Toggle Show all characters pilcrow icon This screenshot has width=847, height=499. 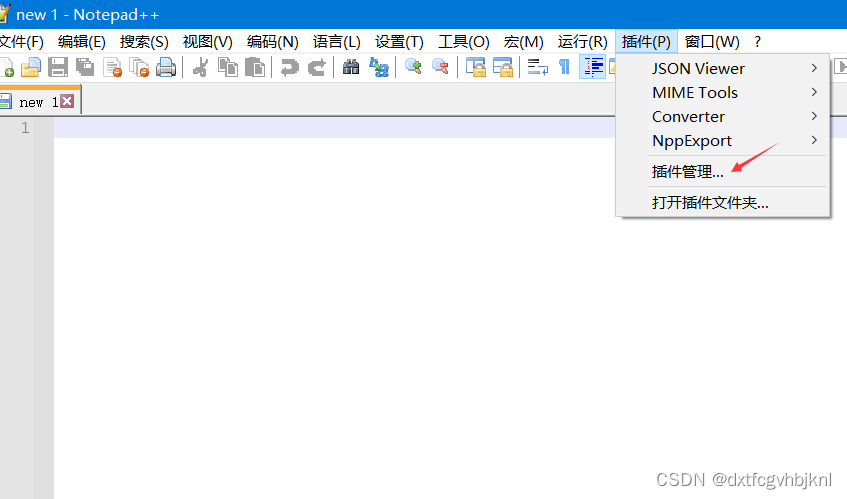pos(564,68)
